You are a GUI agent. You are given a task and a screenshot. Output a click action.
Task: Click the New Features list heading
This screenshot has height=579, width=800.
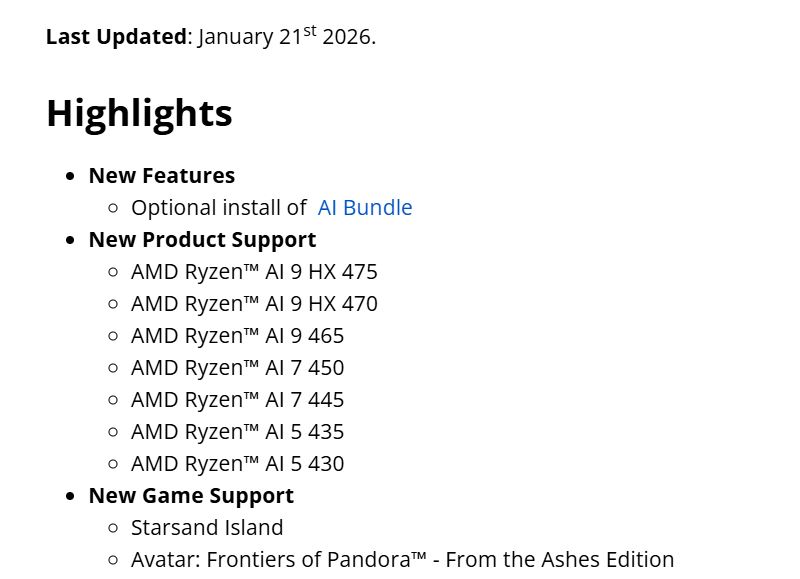pyautogui.click(x=162, y=176)
